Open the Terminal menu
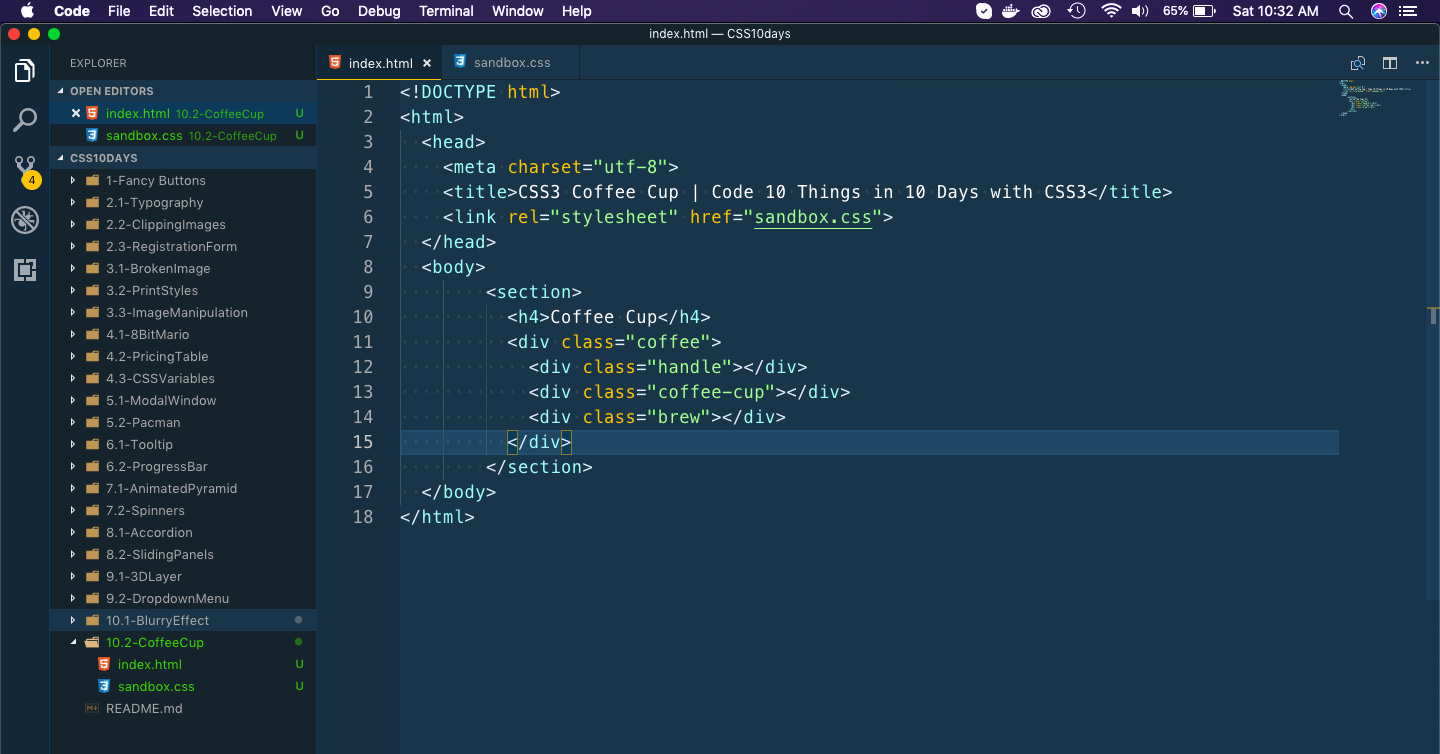1440x754 pixels. click(x=446, y=11)
